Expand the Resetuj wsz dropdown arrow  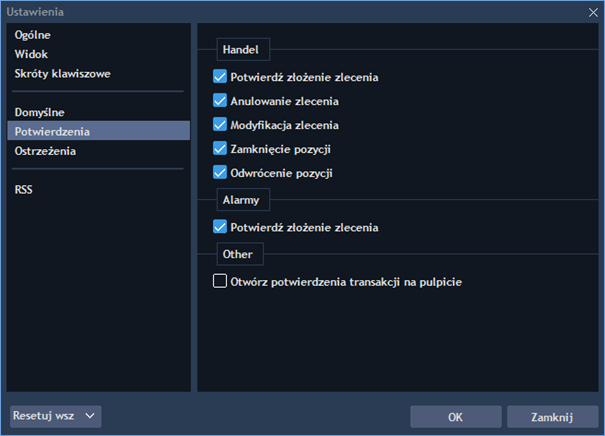click(90, 416)
